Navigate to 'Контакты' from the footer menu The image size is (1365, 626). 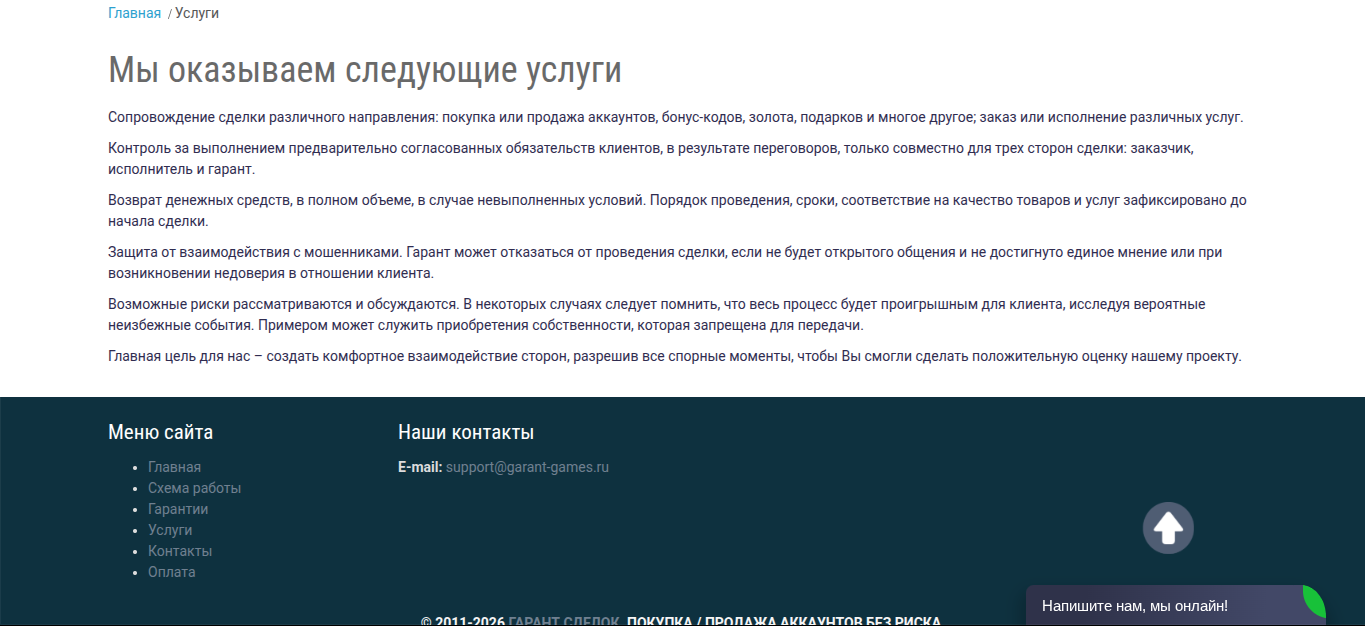pyautogui.click(x=180, y=551)
